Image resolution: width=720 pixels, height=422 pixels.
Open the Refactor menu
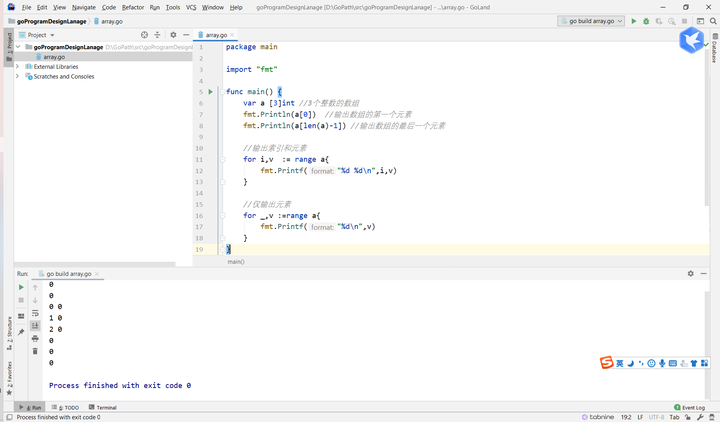[132, 7]
